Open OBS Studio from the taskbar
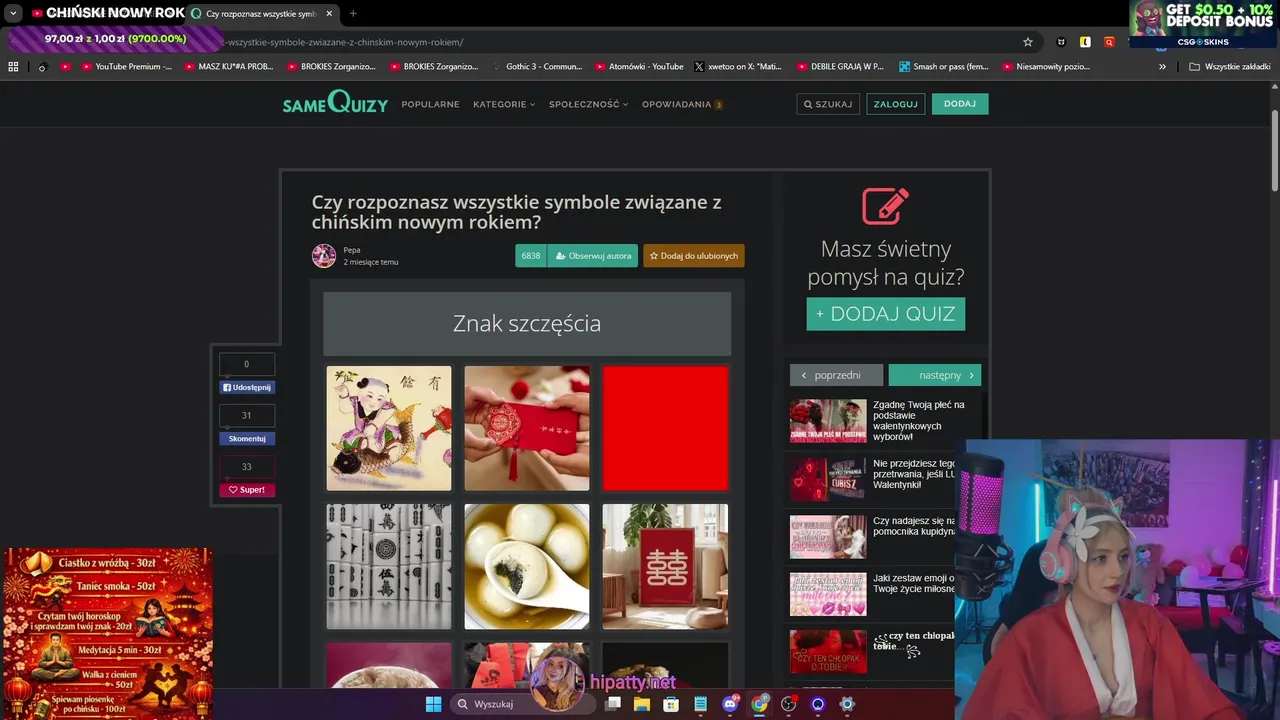 pyautogui.click(x=789, y=704)
